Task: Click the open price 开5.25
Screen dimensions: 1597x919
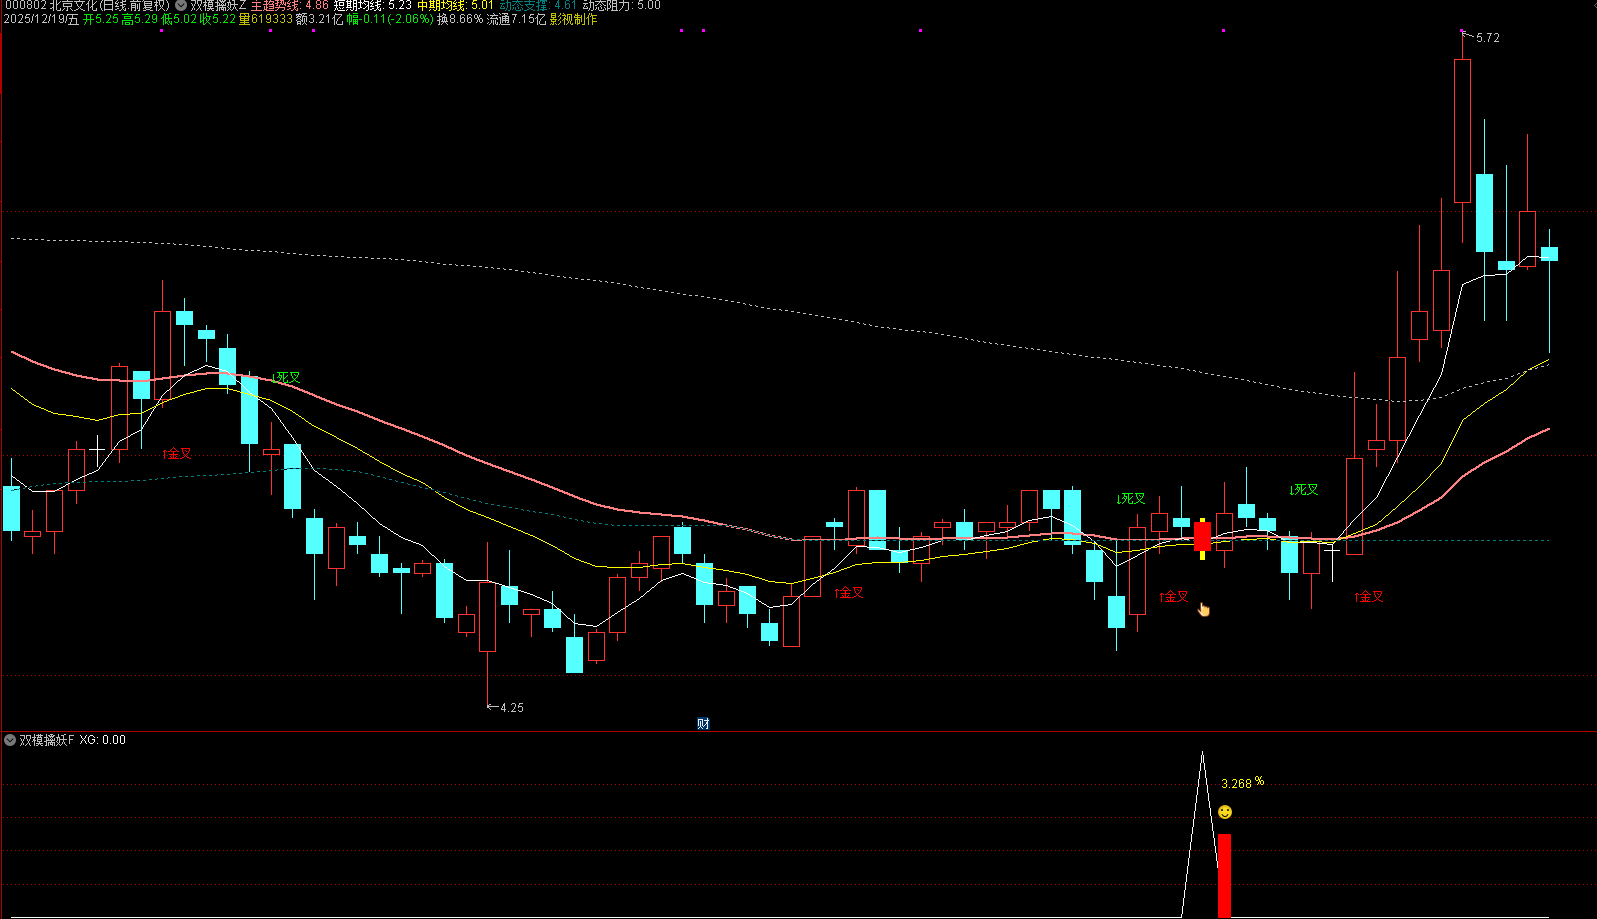Action: pos(101,19)
